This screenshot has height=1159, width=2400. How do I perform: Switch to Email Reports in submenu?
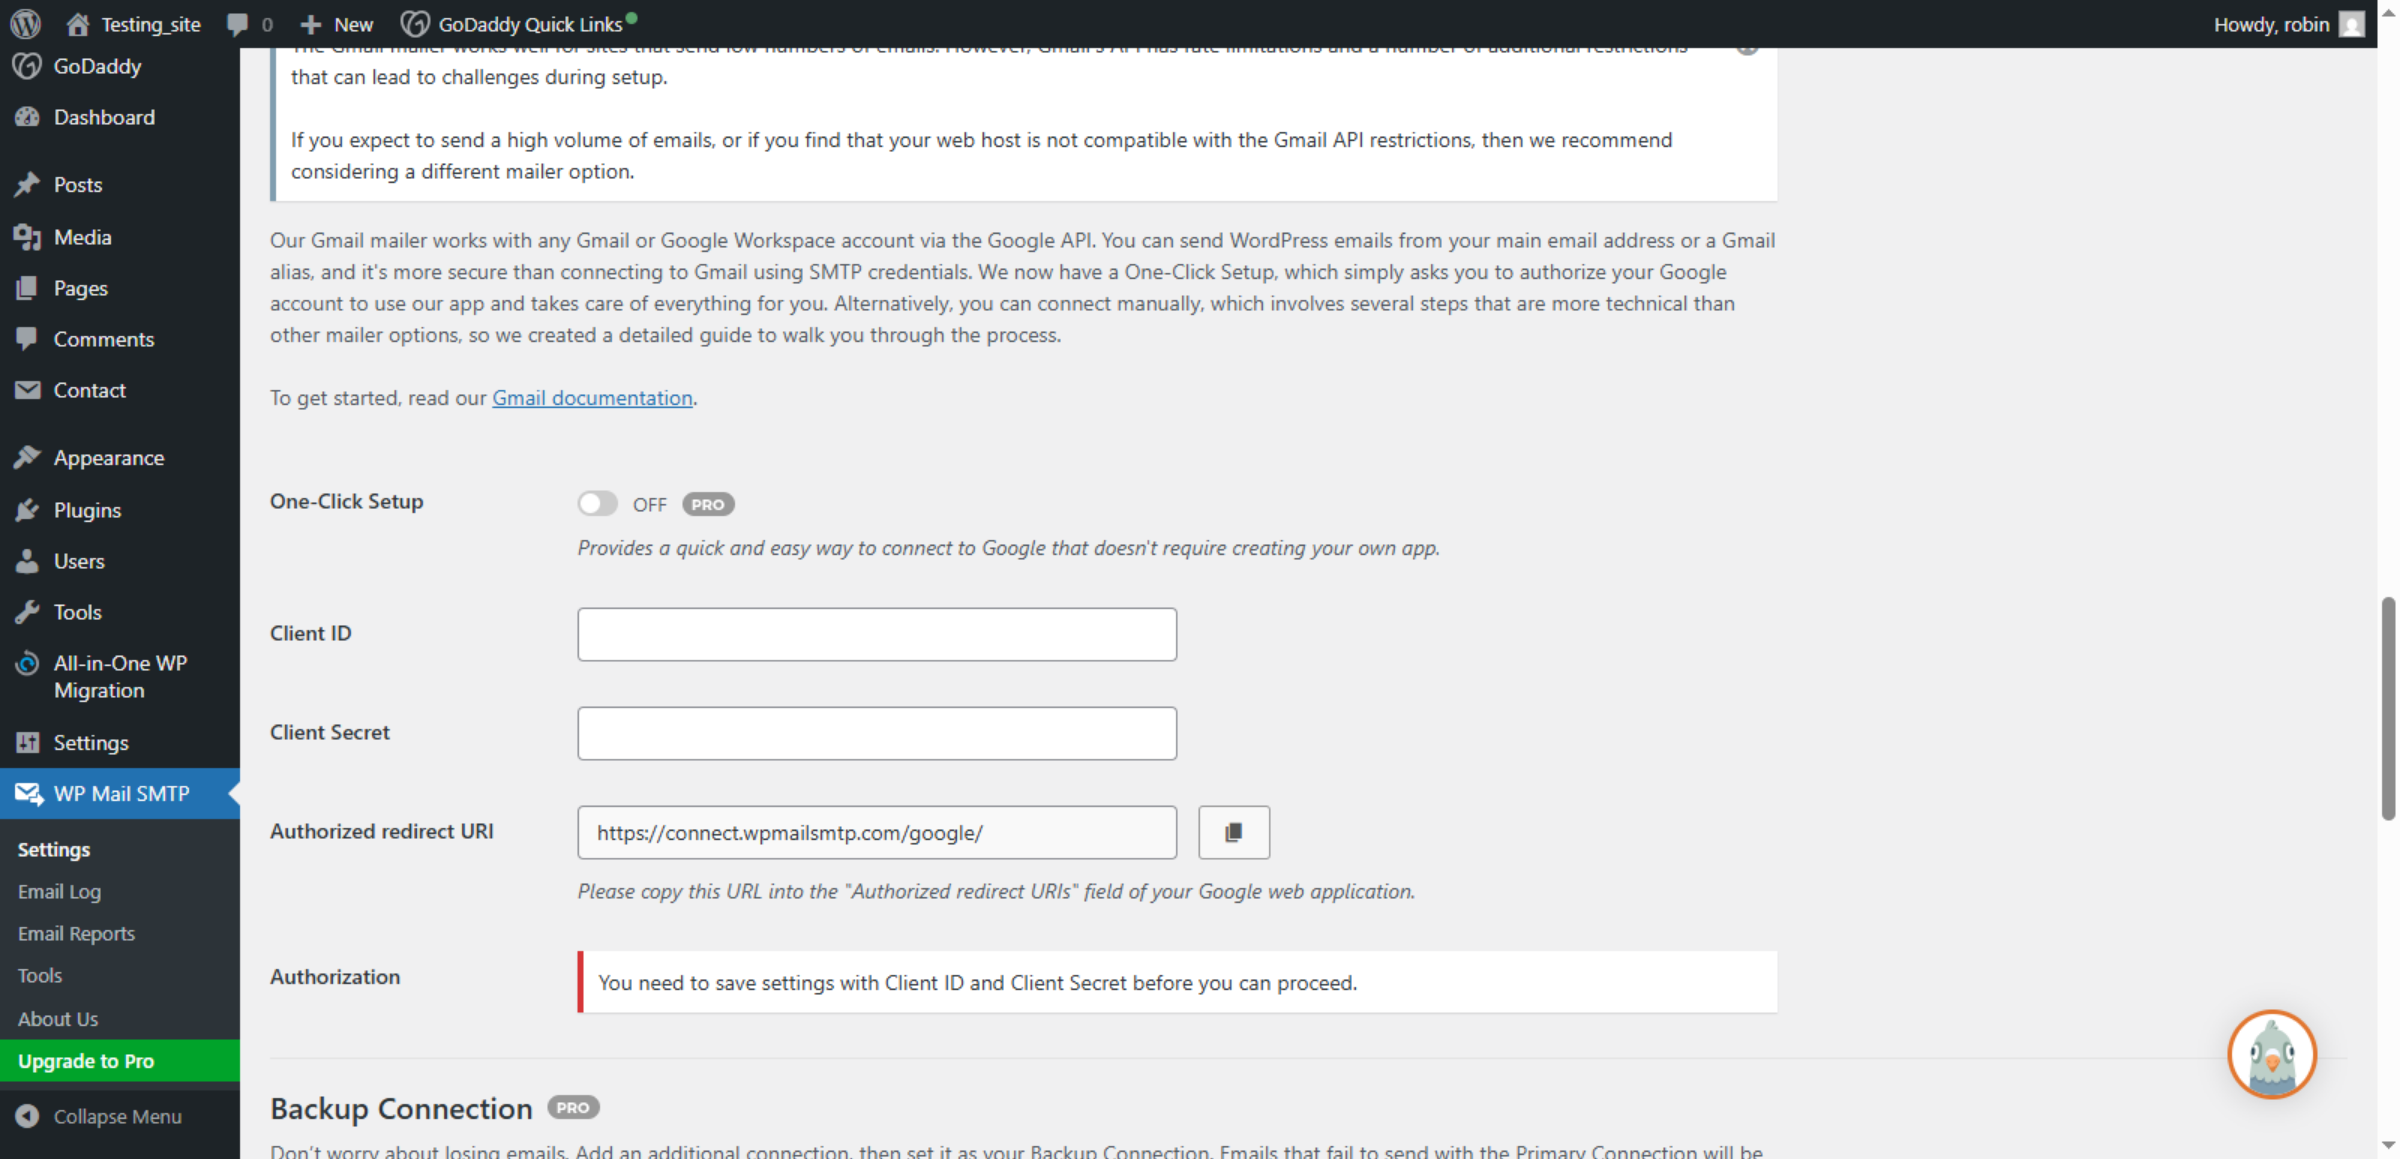pos(76,933)
